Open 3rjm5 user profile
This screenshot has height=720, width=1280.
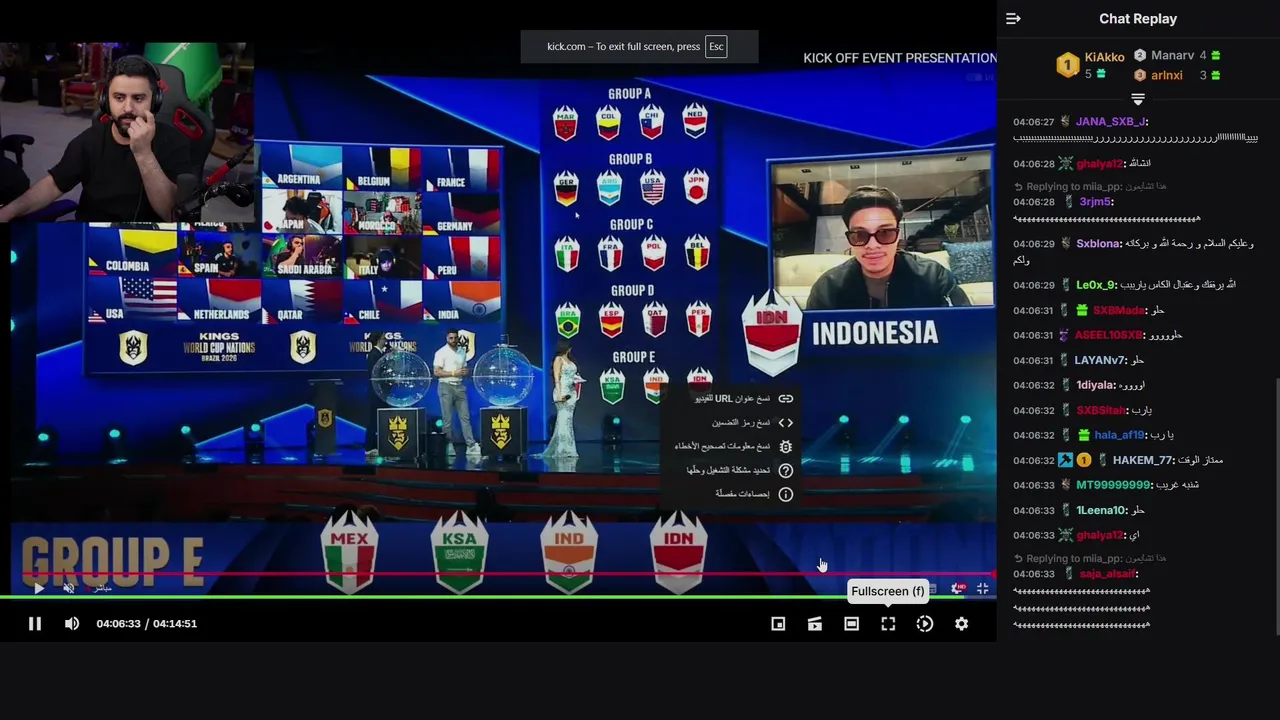pos(1097,202)
